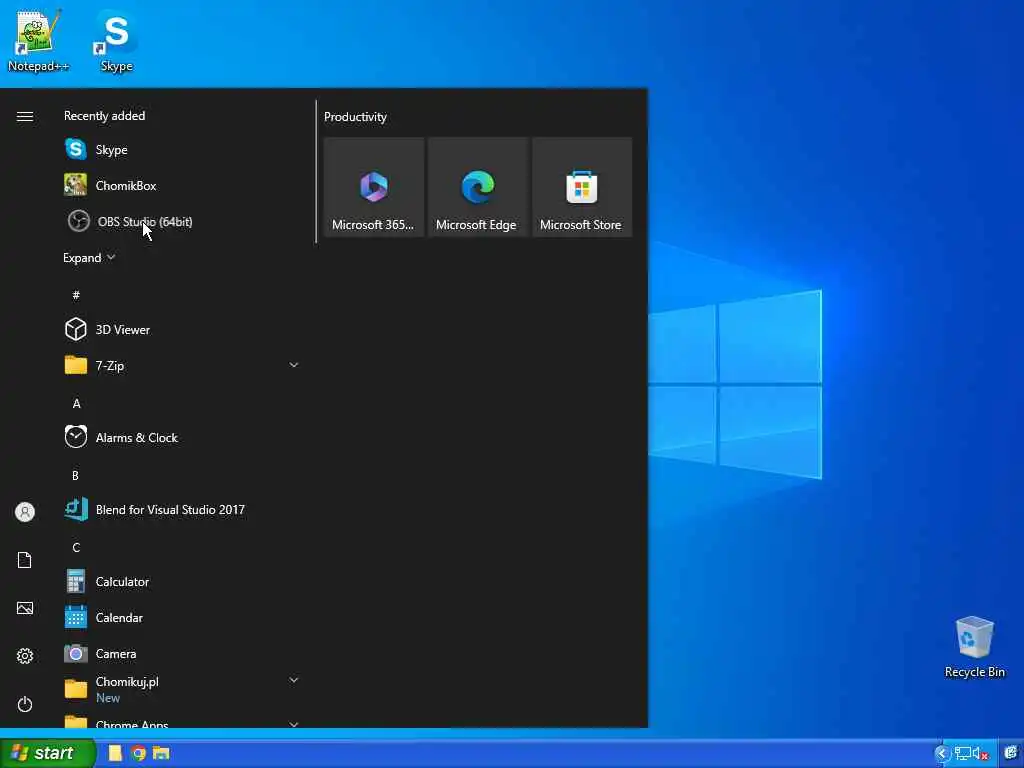Image resolution: width=1024 pixels, height=768 pixels.
Task: Open the 3D Viewer app
Action: tap(182, 330)
